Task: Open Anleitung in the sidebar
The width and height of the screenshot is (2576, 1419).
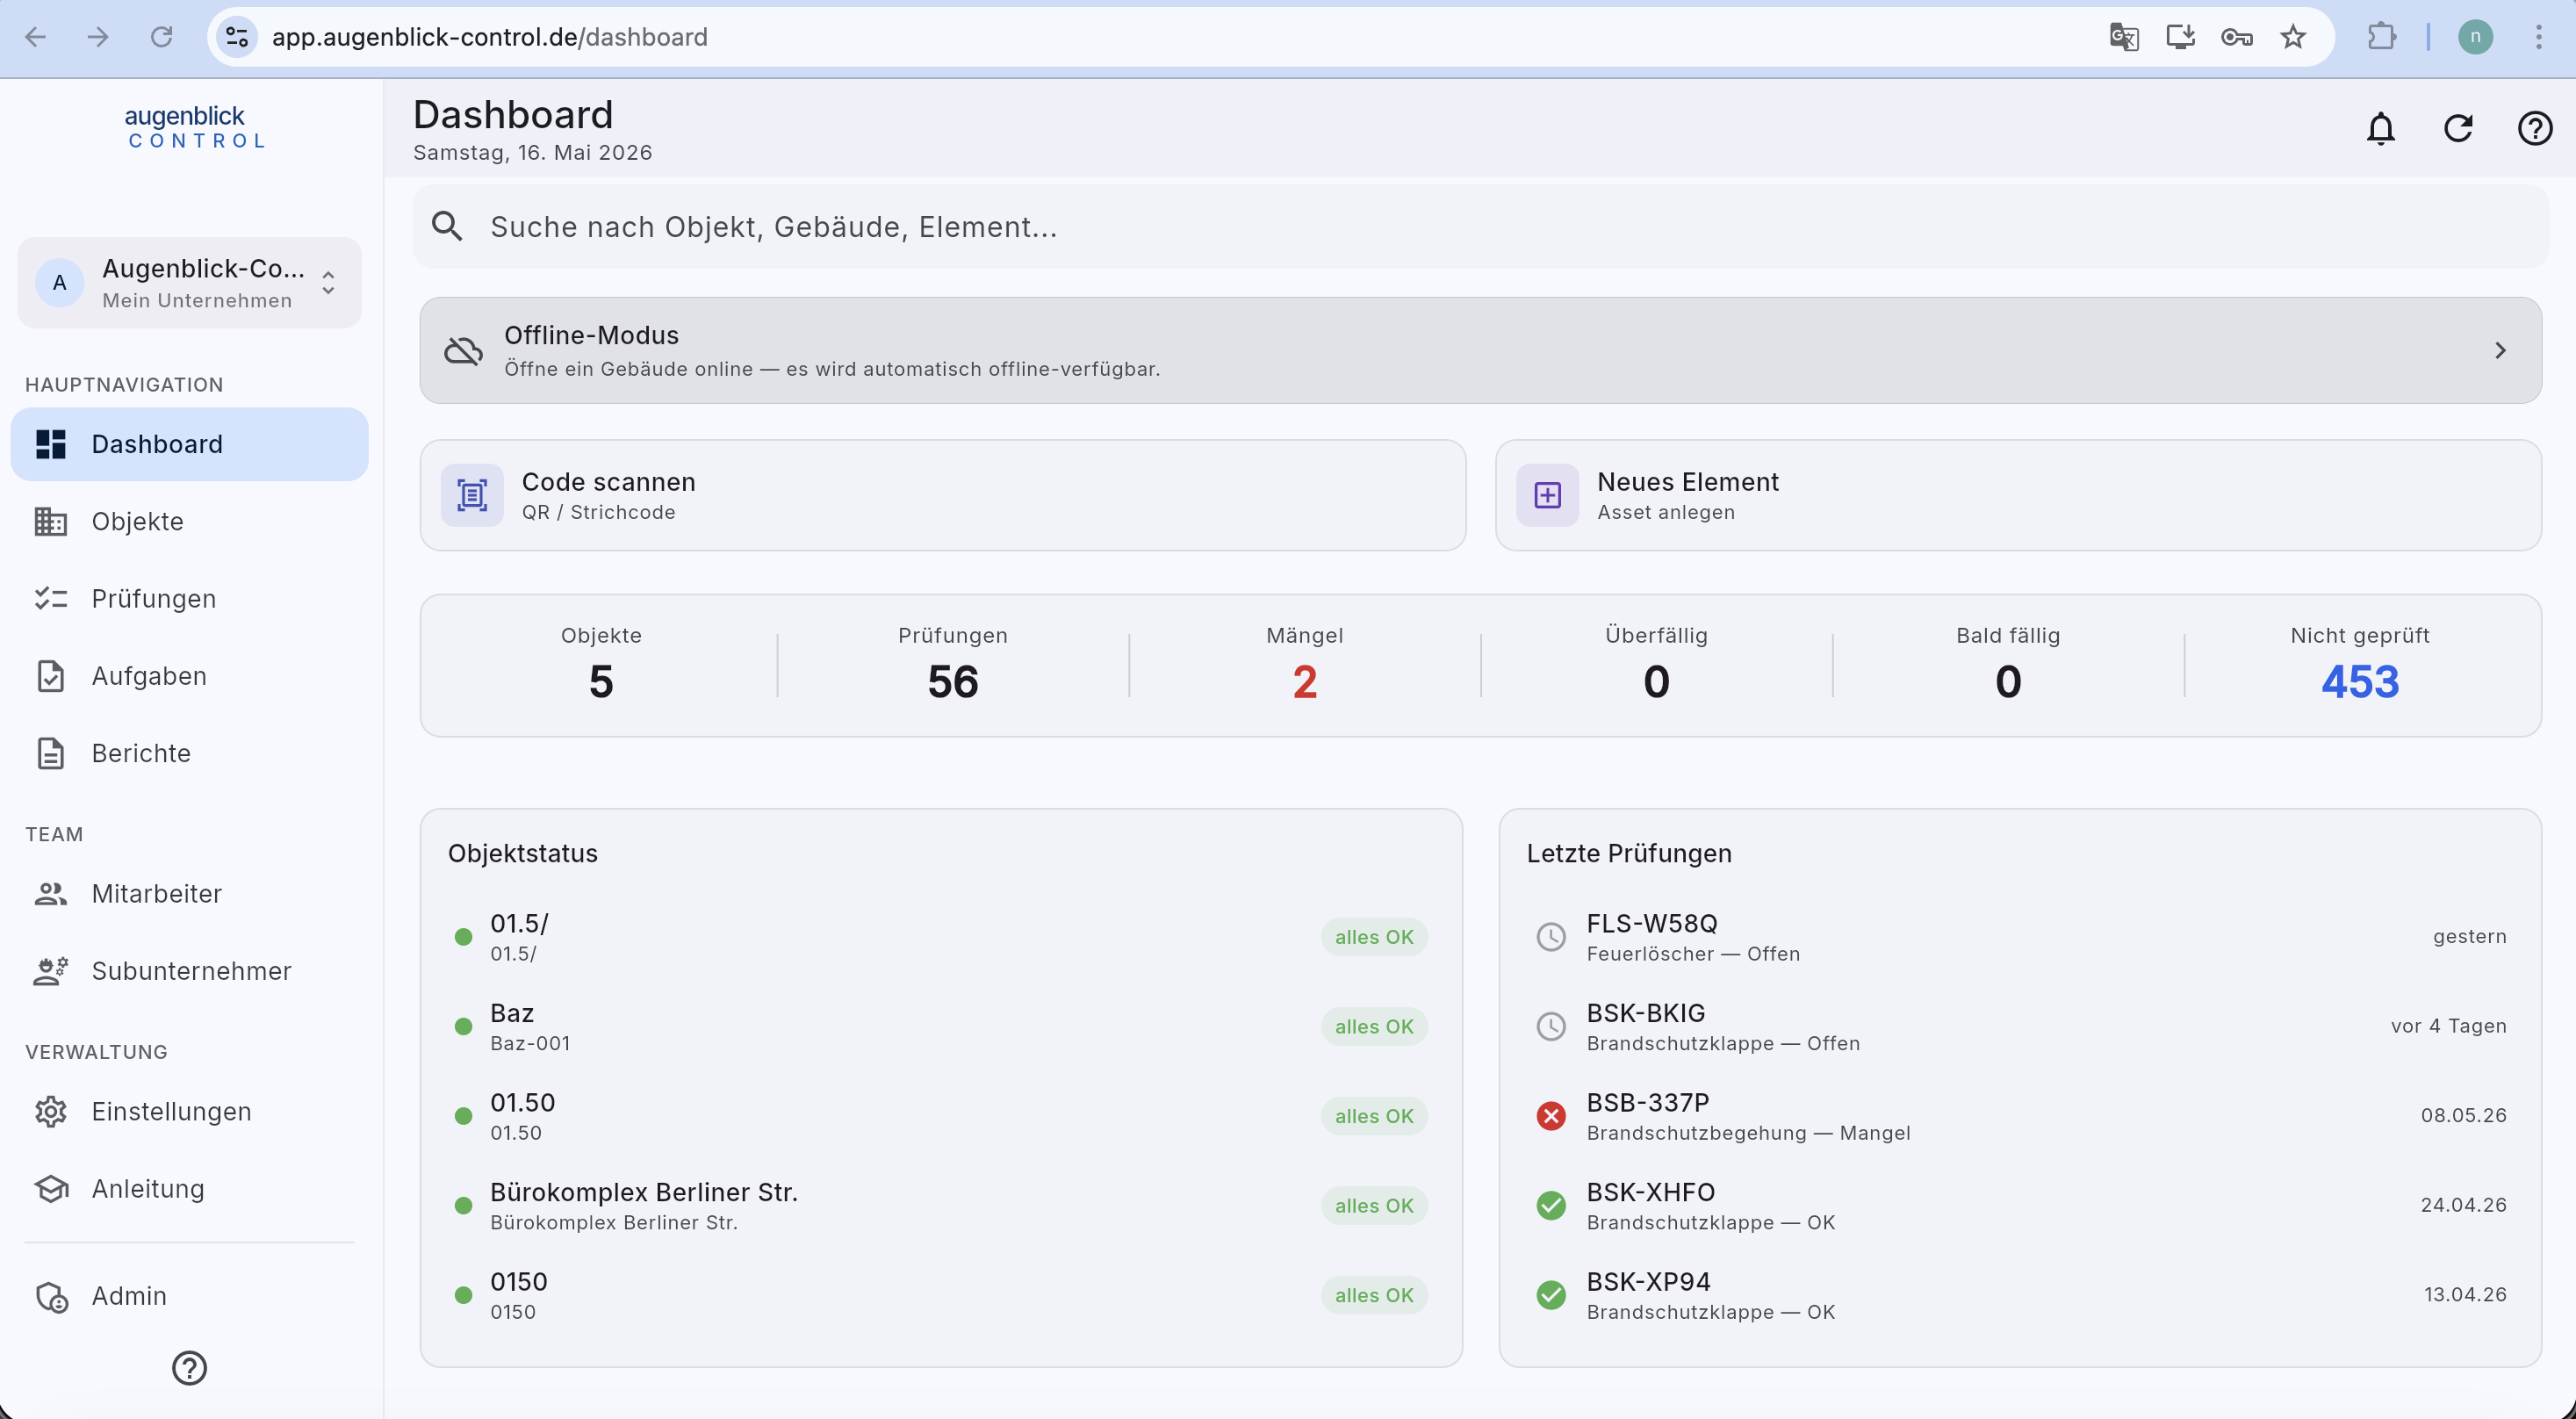Action: [x=189, y=1188]
